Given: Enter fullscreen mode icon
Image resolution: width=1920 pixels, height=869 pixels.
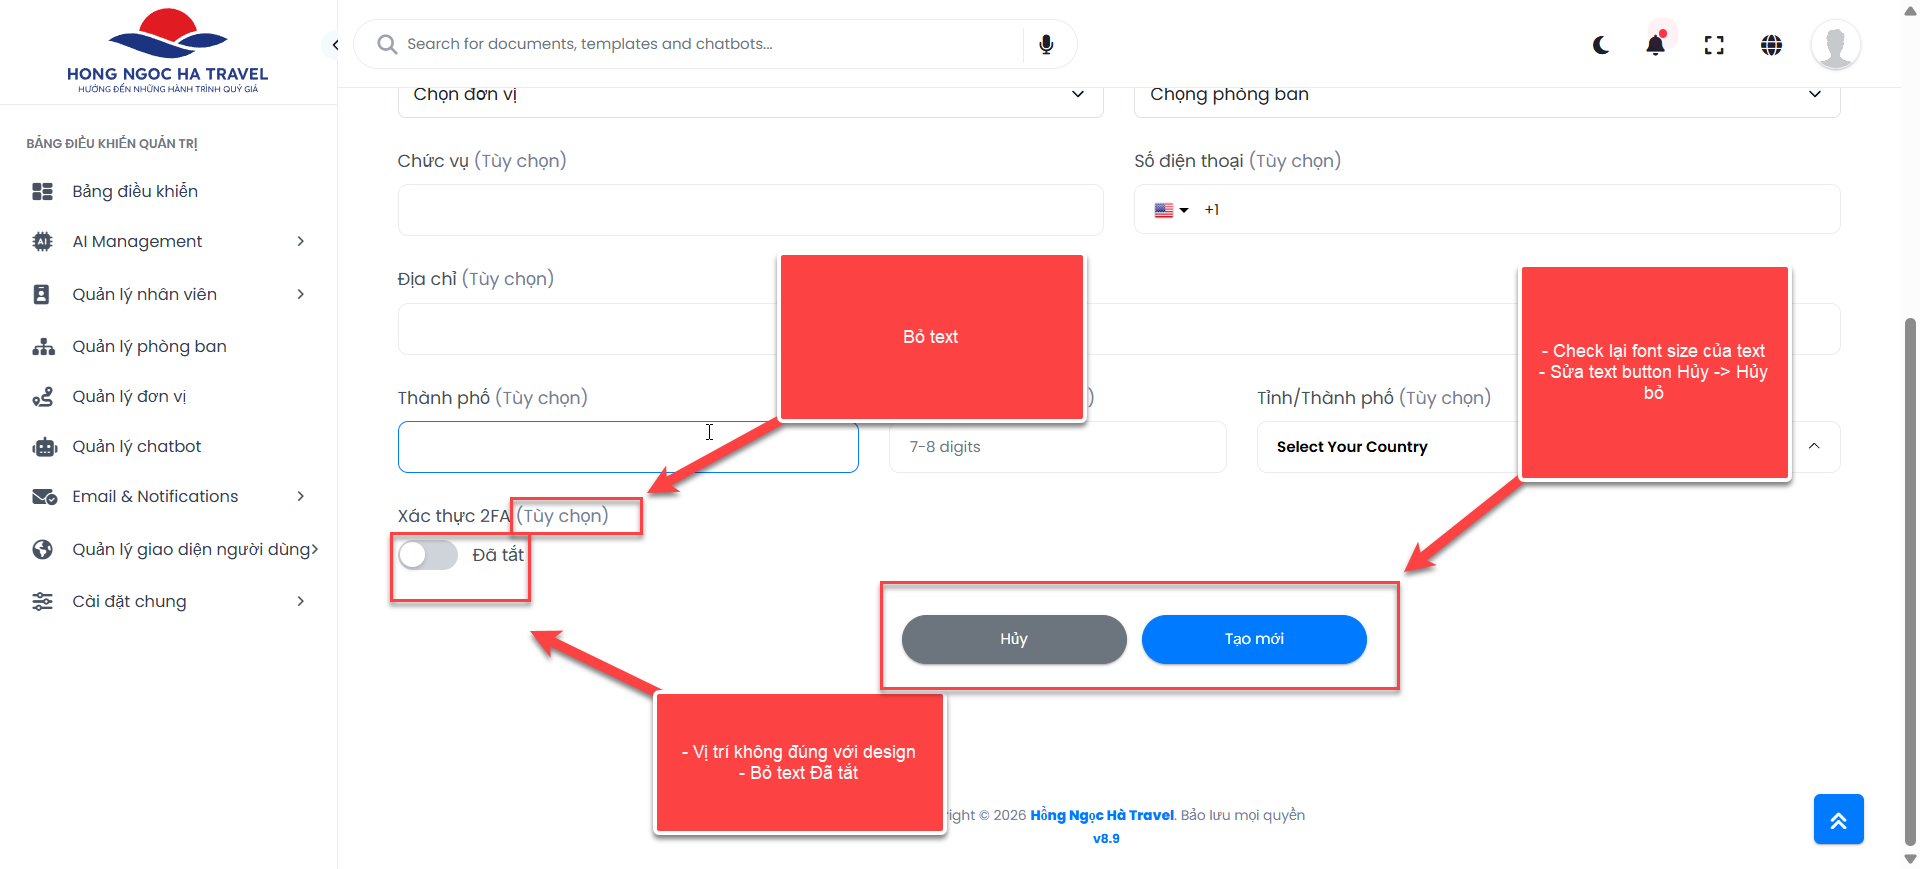Looking at the screenshot, I should (x=1714, y=45).
